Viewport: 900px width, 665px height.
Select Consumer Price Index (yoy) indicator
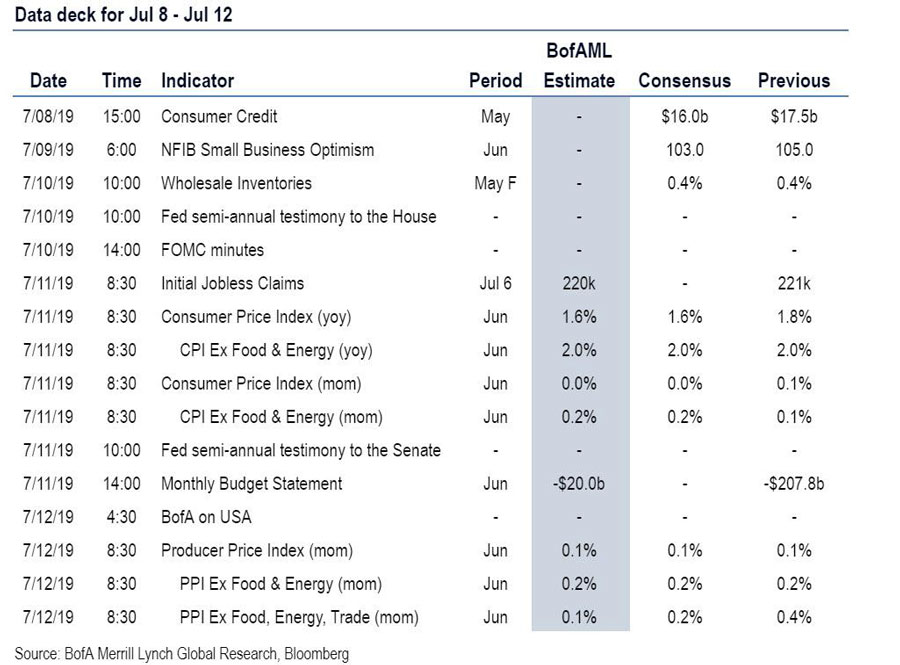click(256, 317)
